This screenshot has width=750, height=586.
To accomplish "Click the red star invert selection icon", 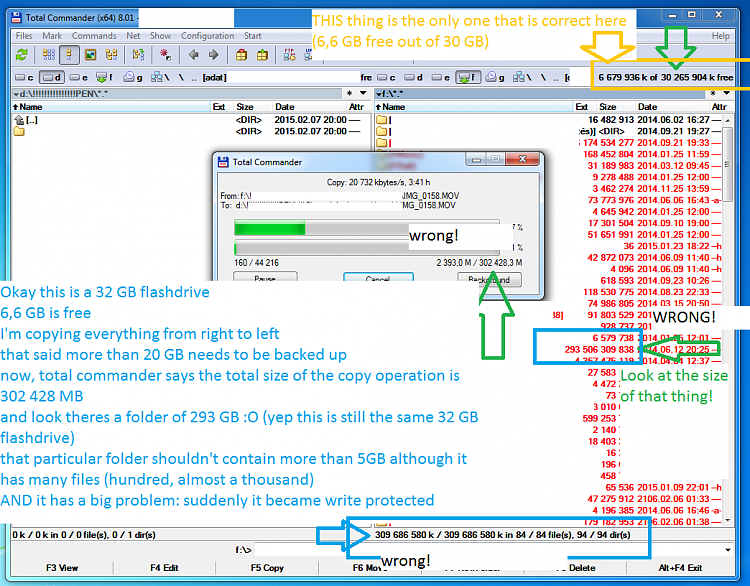I will click(x=165, y=55).
